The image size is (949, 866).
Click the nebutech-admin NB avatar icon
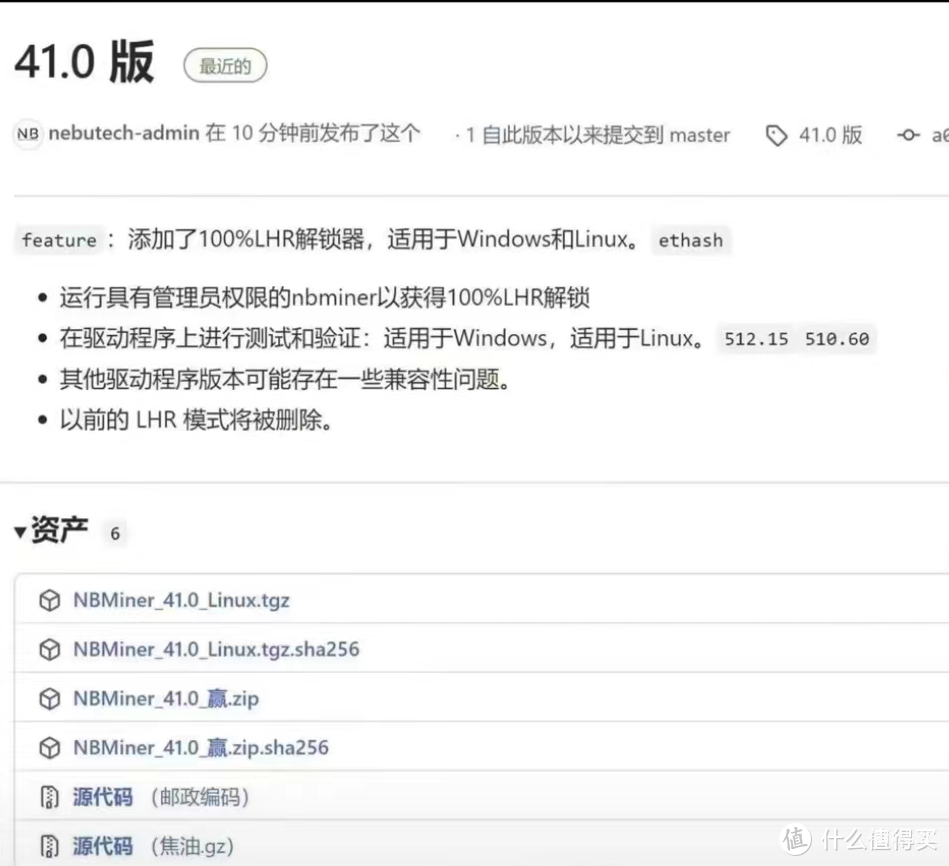pyautogui.click(x=28, y=134)
